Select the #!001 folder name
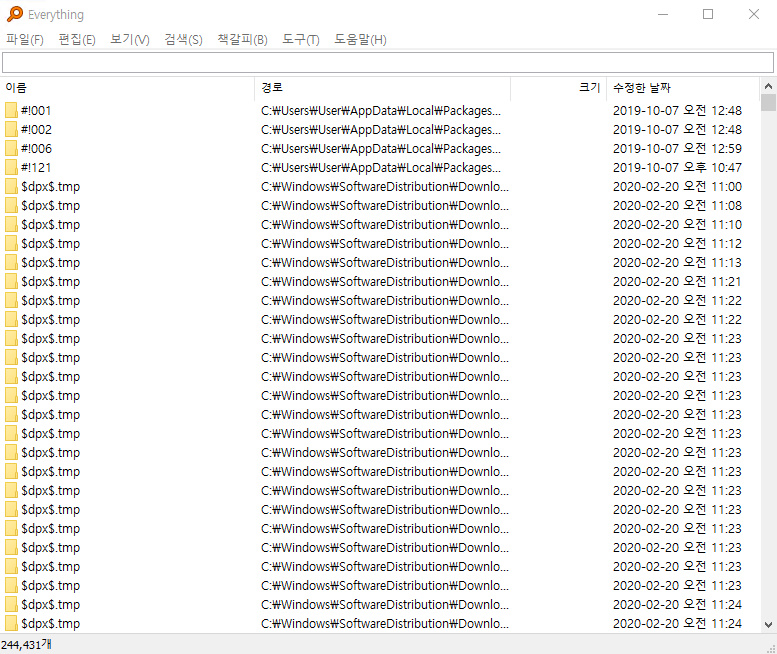Image resolution: width=777 pixels, height=654 pixels. (x=36, y=110)
